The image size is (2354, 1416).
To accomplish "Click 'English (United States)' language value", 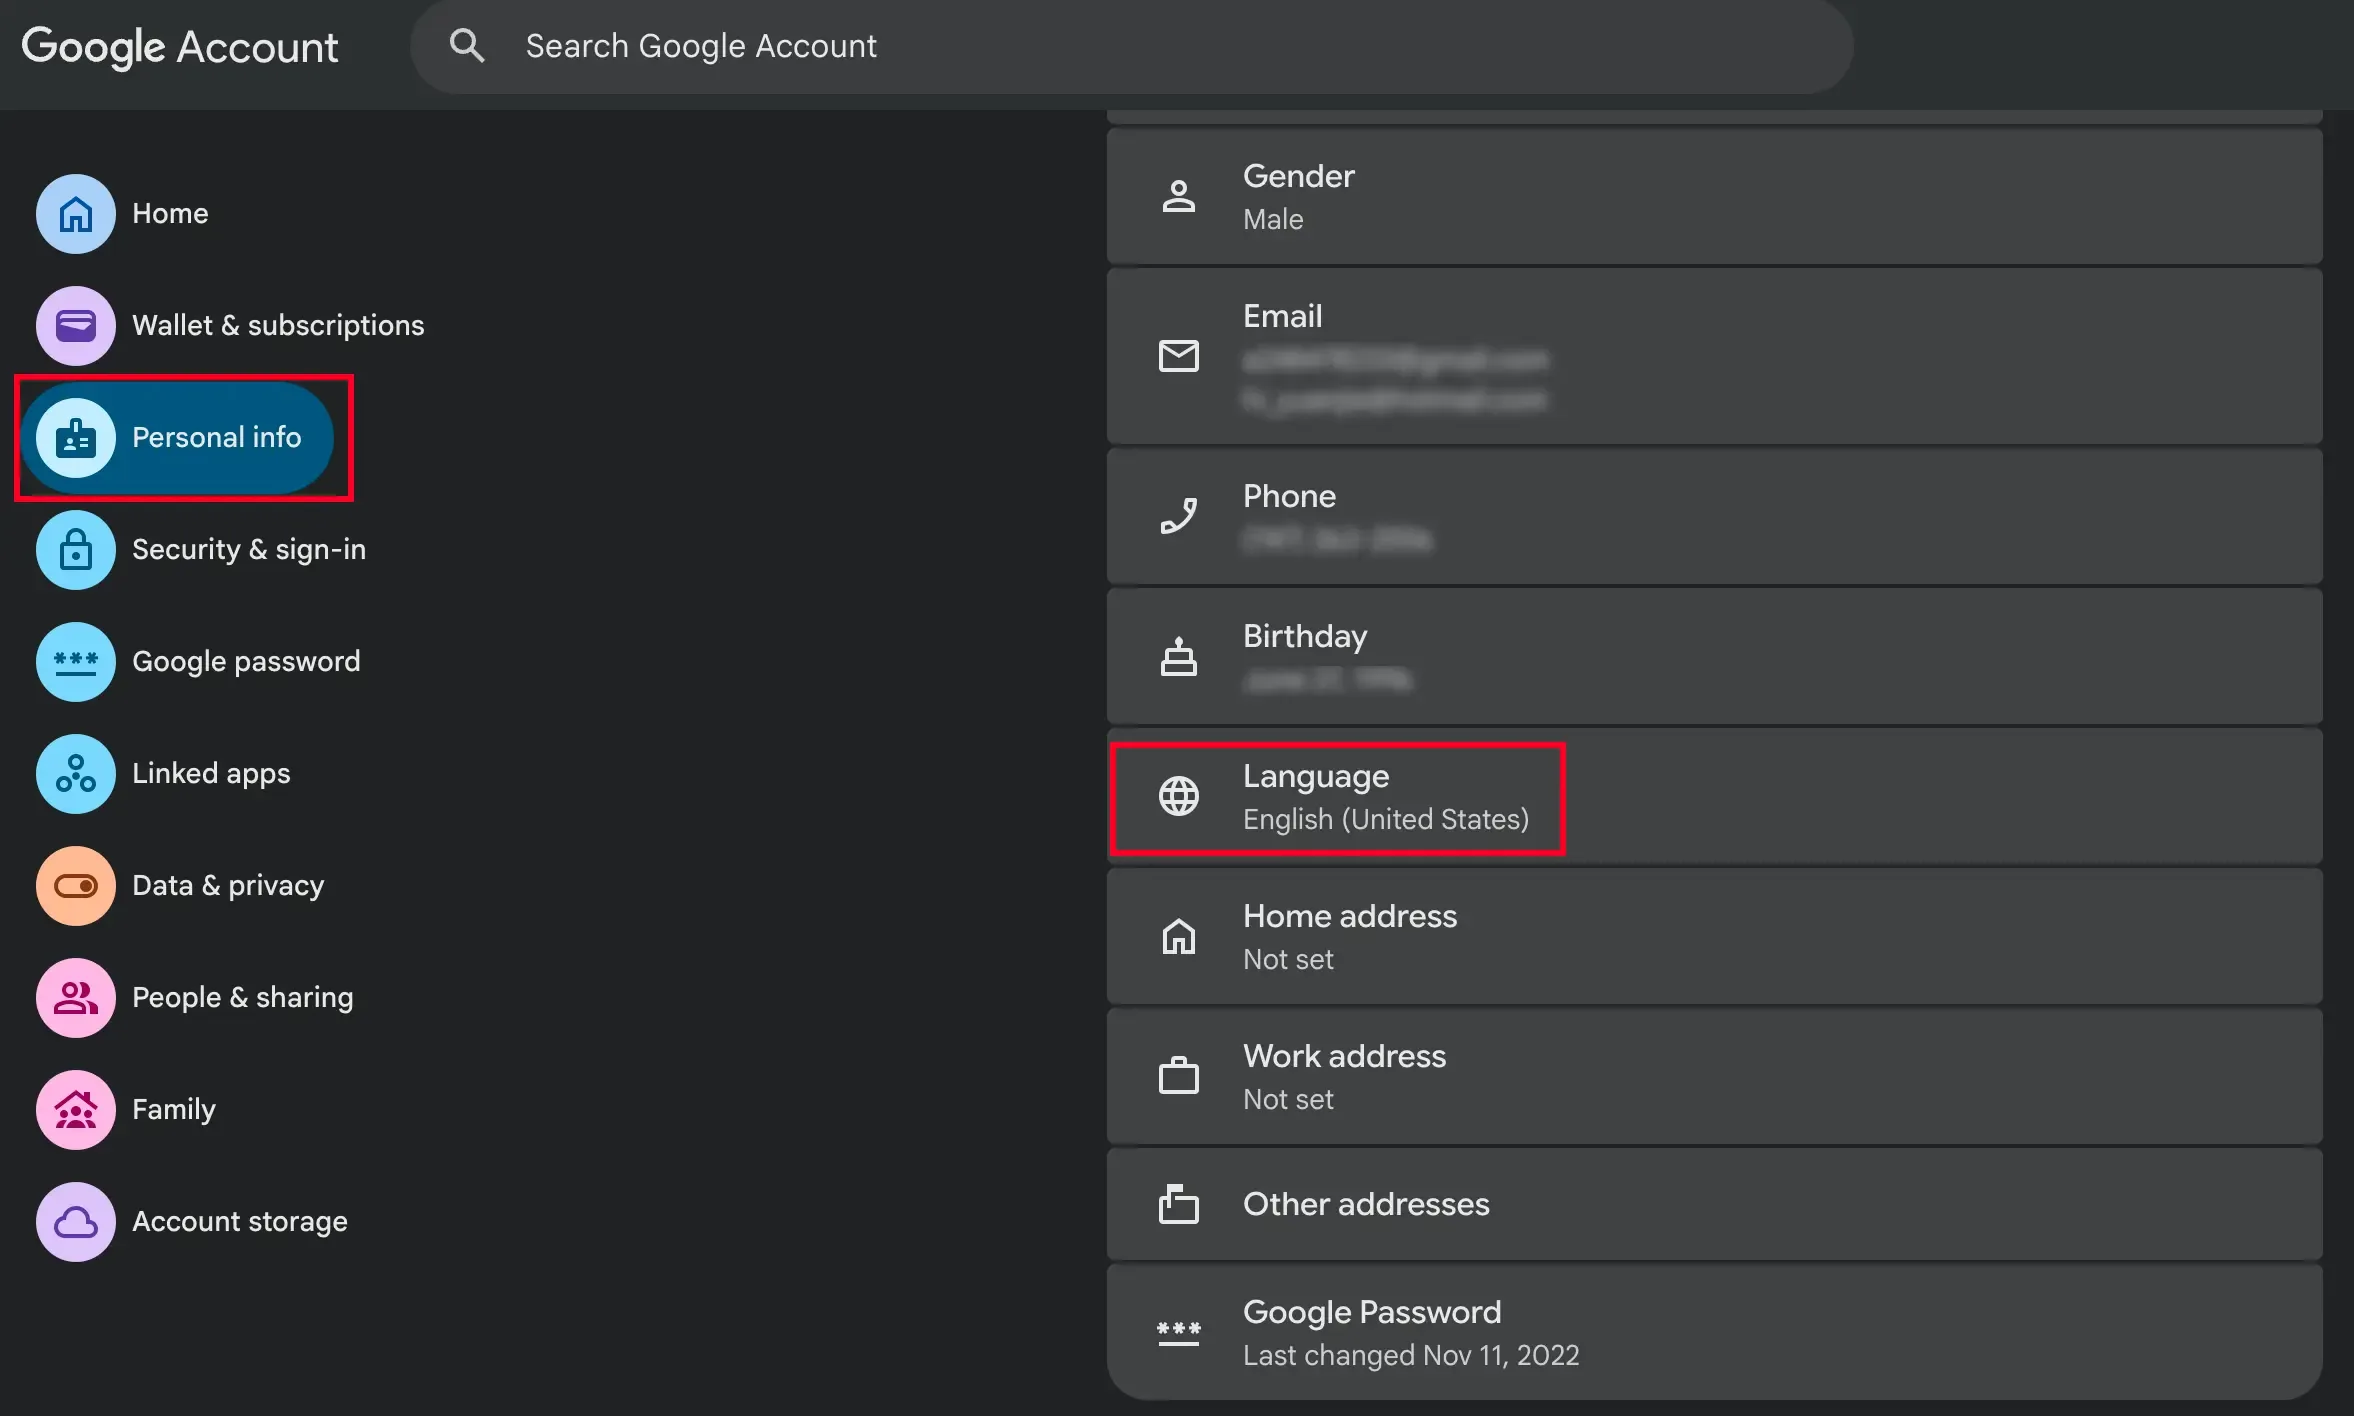I will pyautogui.click(x=1386, y=820).
